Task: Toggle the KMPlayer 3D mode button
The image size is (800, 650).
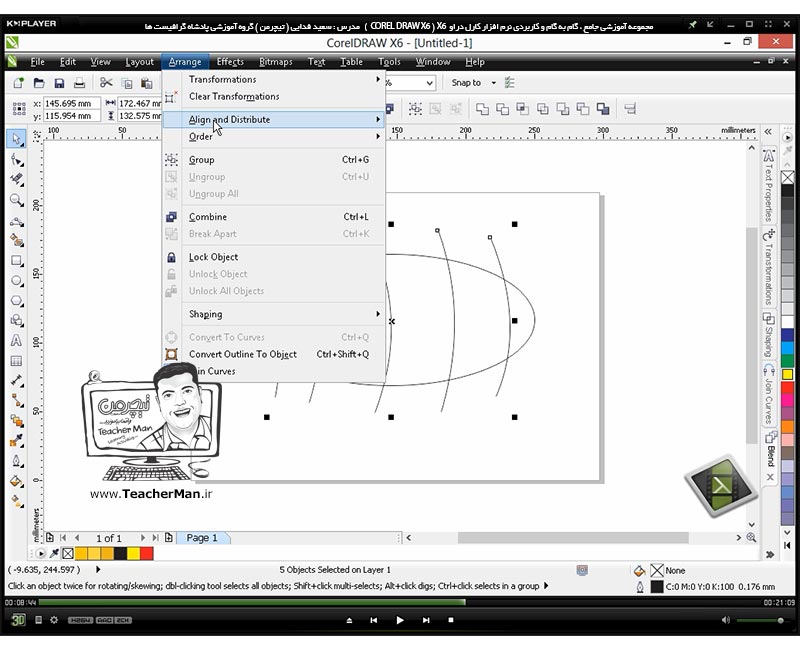Action: (x=18, y=620)
